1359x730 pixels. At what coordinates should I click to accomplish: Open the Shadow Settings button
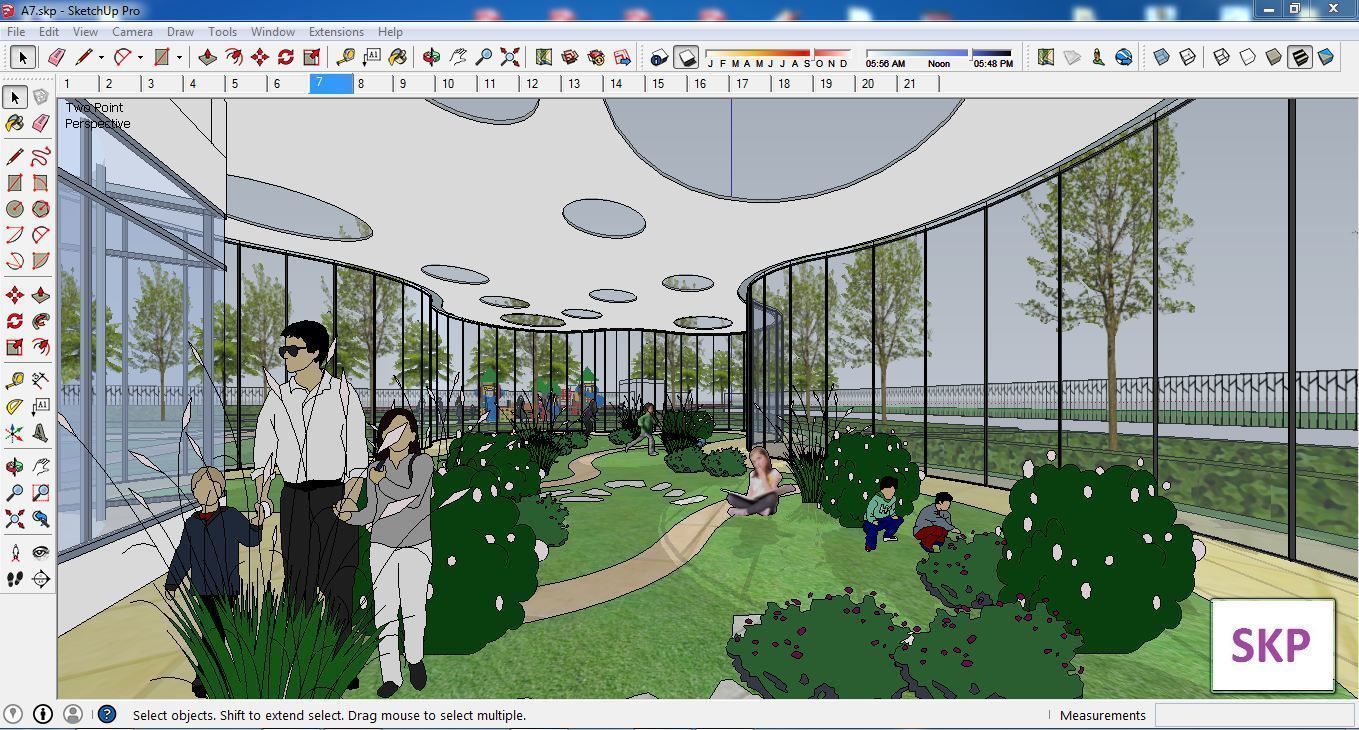click(x=660, y=57)
